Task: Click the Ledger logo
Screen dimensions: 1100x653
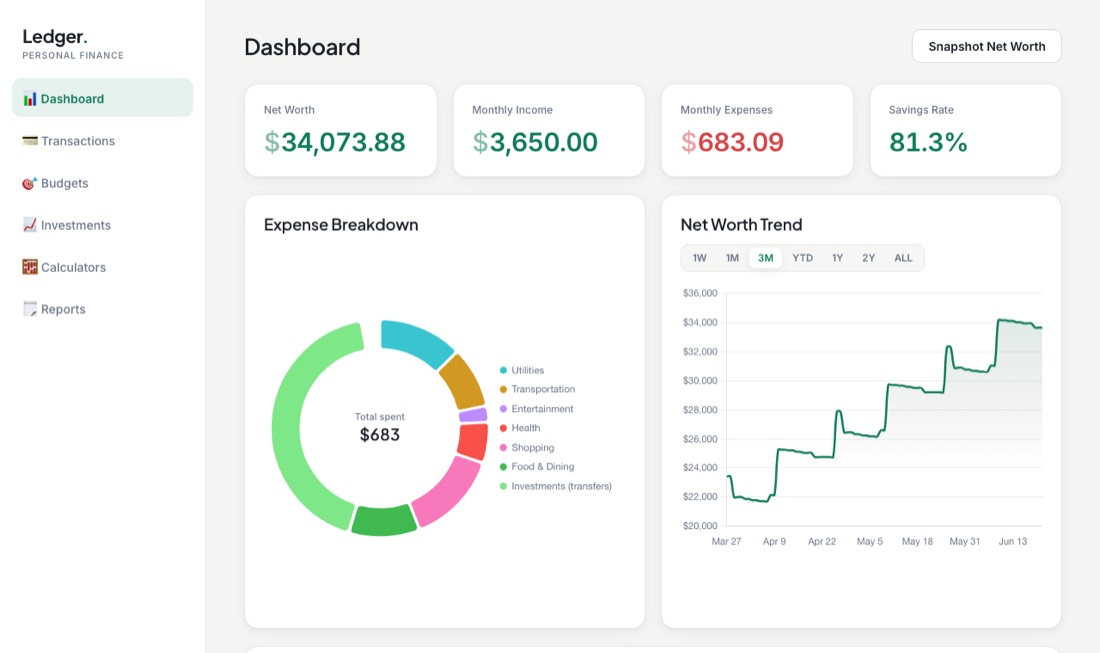Action: pos(55,36)
